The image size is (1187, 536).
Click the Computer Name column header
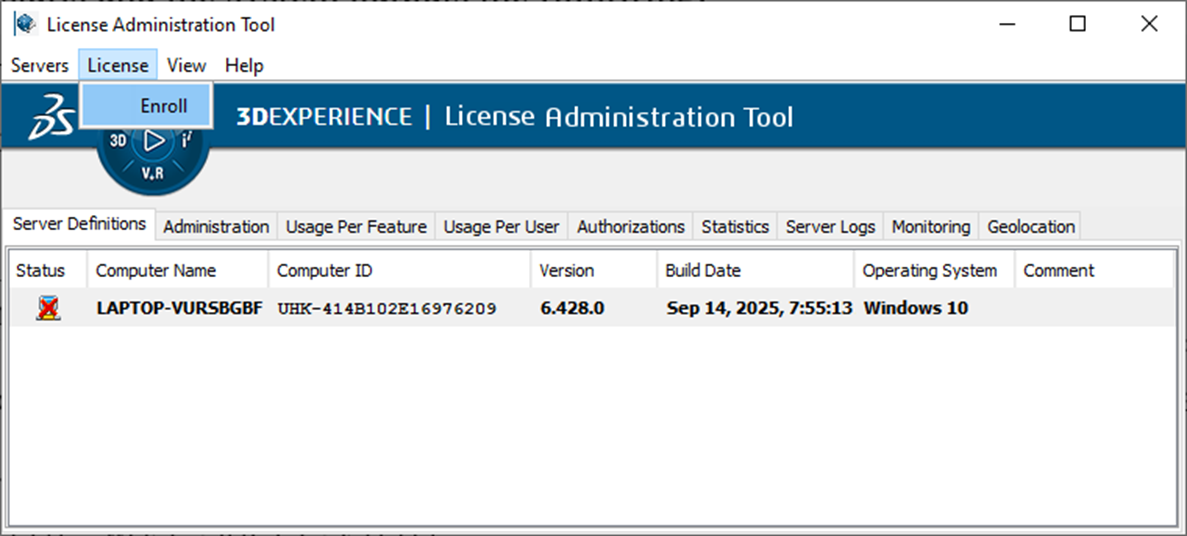(156, 271)
